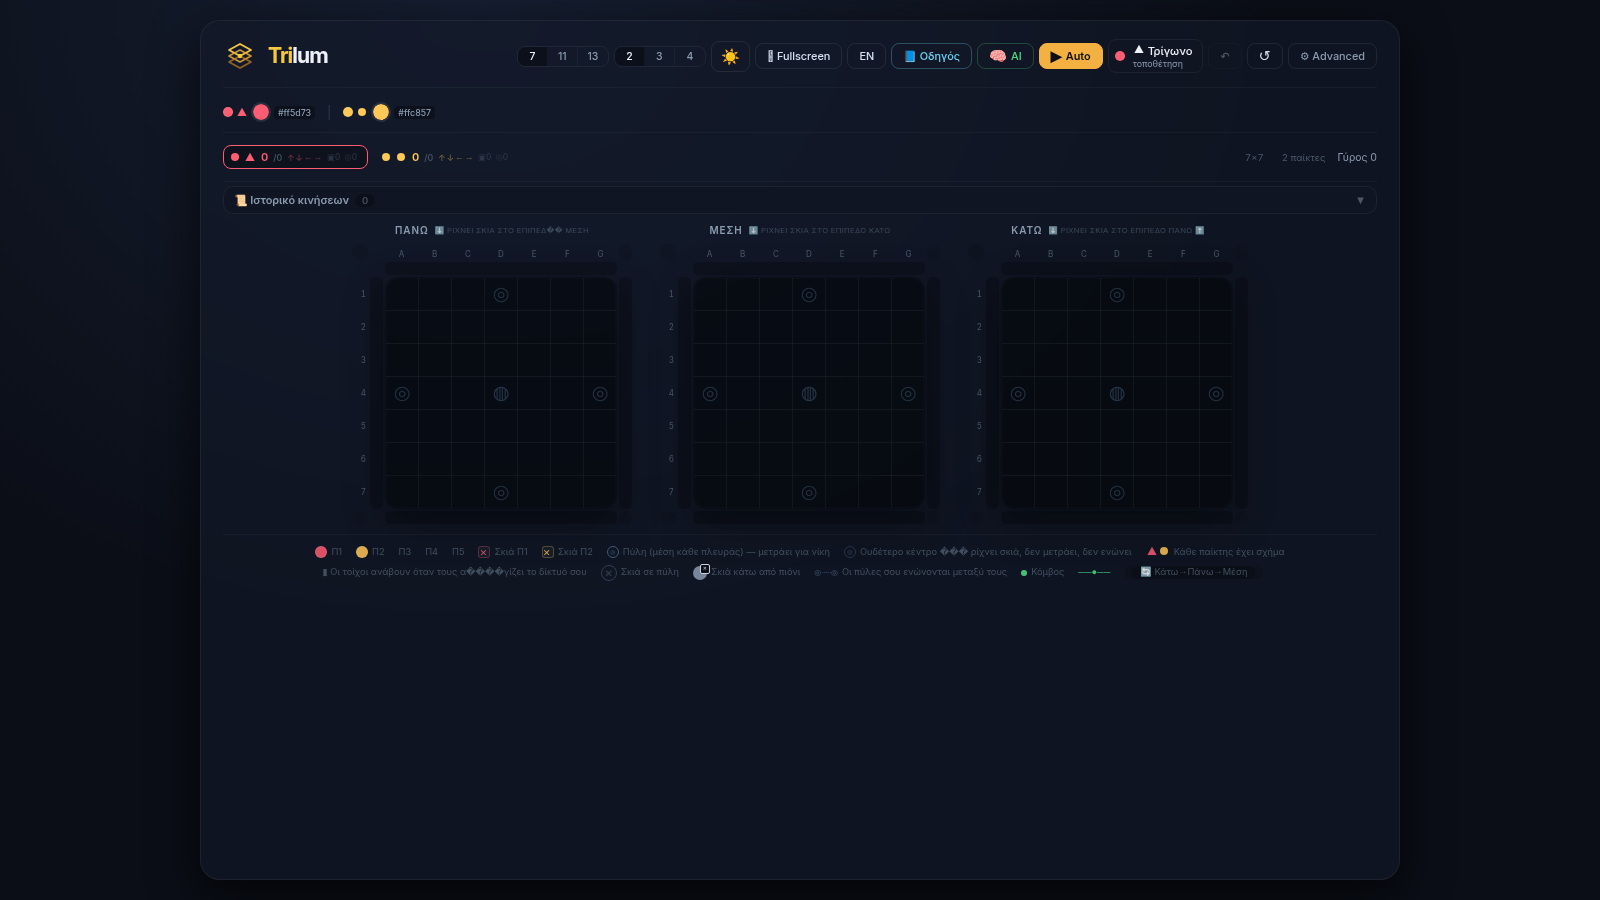Expand the Ιστορικό κινήσεων history panel

(x=799, y=200)
